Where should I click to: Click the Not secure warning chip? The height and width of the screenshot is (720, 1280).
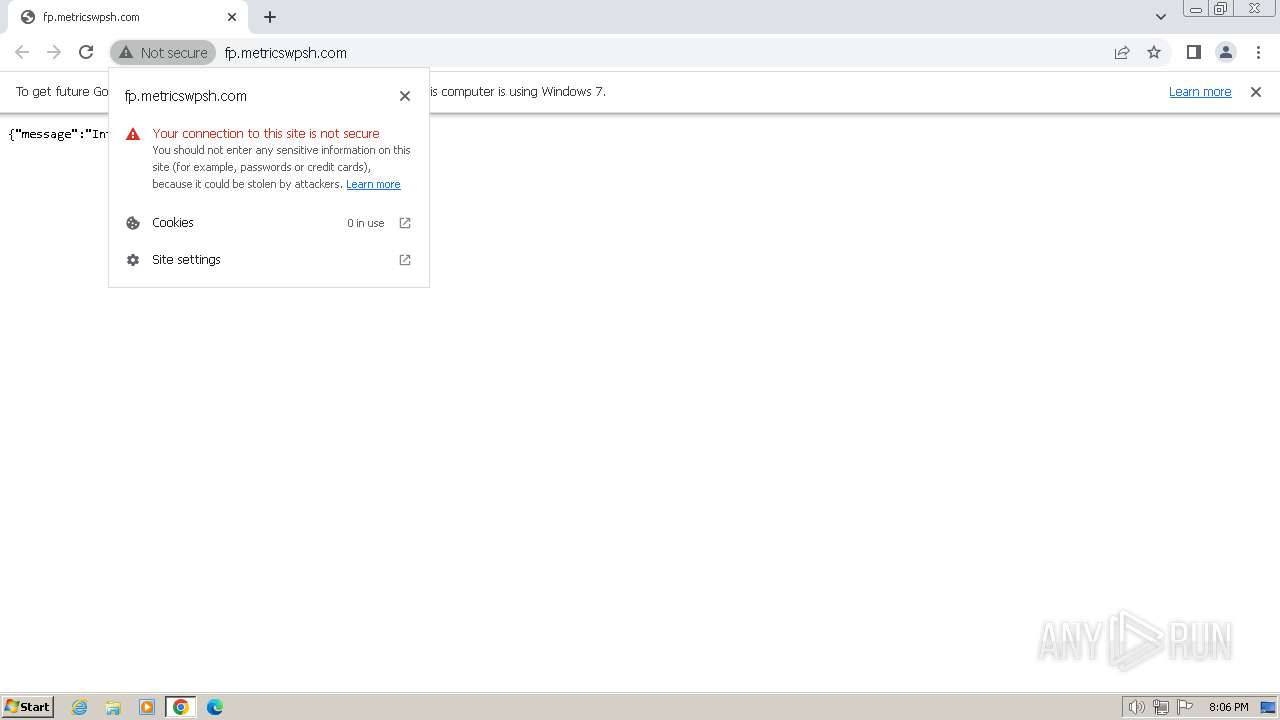coord(163,52)
